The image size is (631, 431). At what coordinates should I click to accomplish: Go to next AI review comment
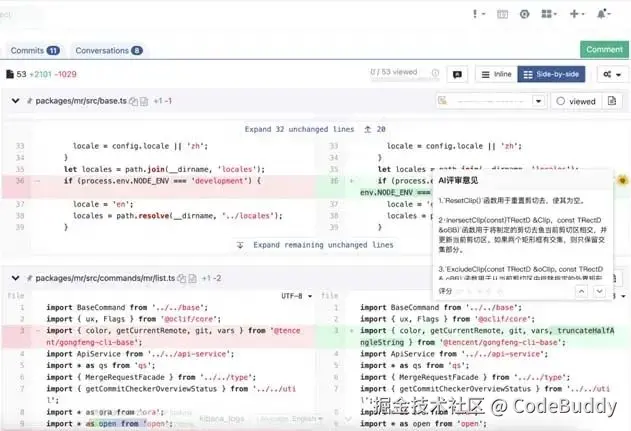tap(599, 291)
